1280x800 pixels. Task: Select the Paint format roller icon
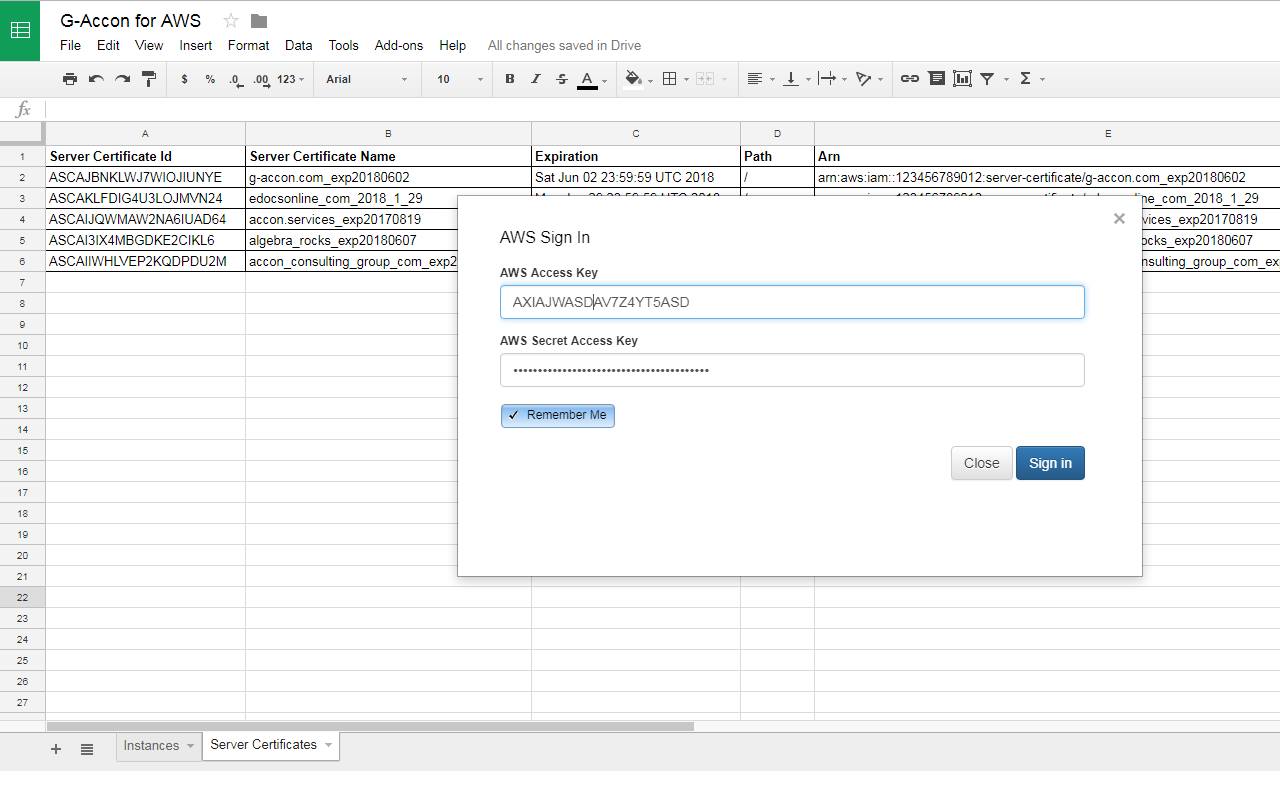coord(149,79)
